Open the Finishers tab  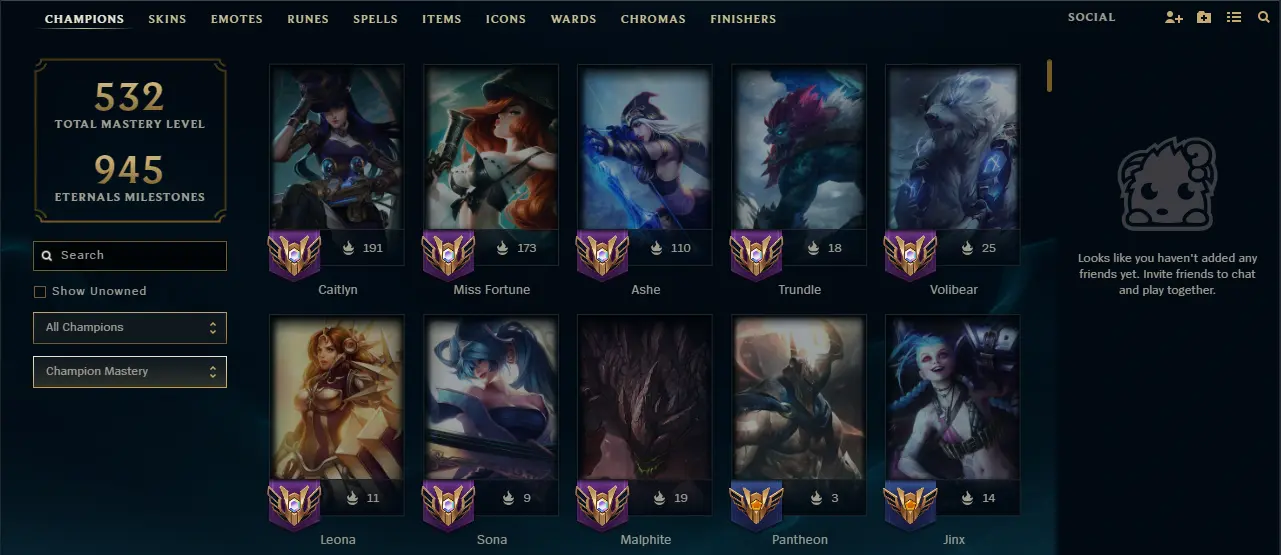[x=743, y=19]
